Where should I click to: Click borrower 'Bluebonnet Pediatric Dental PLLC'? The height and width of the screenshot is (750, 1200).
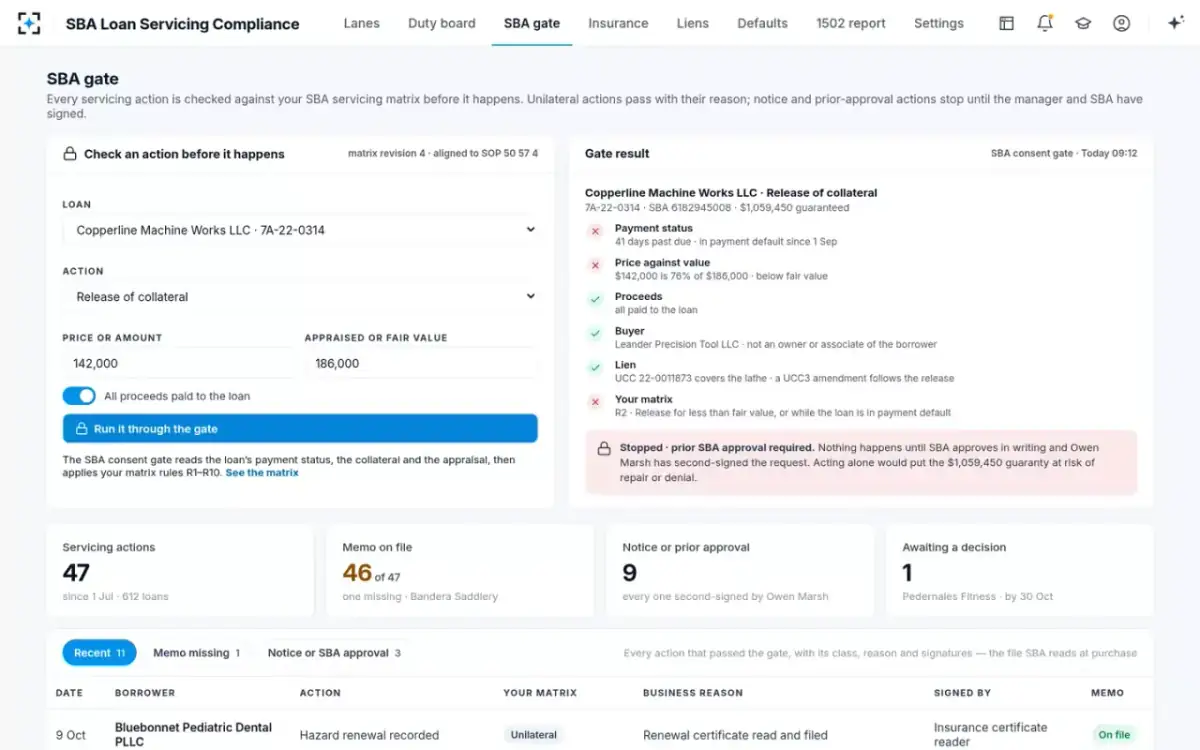pyautogui.click(x=195, y=735)
